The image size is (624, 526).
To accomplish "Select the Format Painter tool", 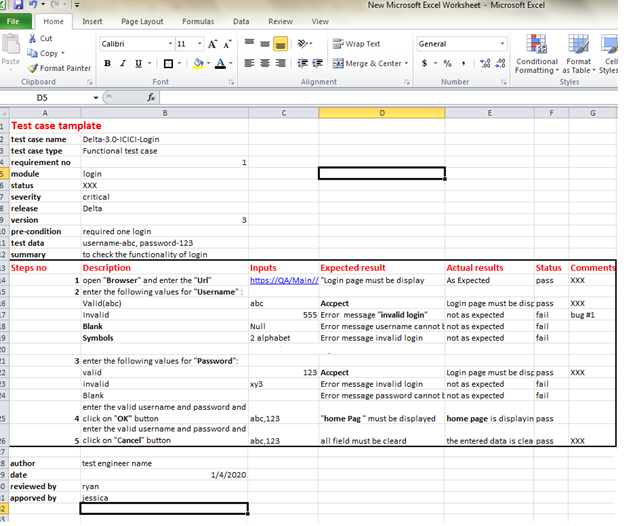I will [60, 68].
